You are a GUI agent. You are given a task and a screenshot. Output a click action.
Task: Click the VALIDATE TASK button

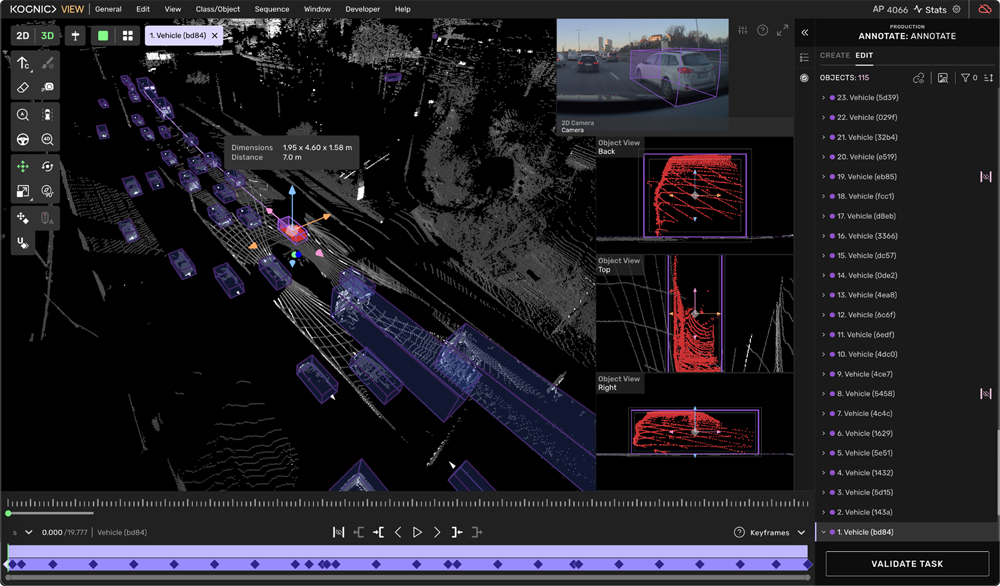click(x=907, y=564)
